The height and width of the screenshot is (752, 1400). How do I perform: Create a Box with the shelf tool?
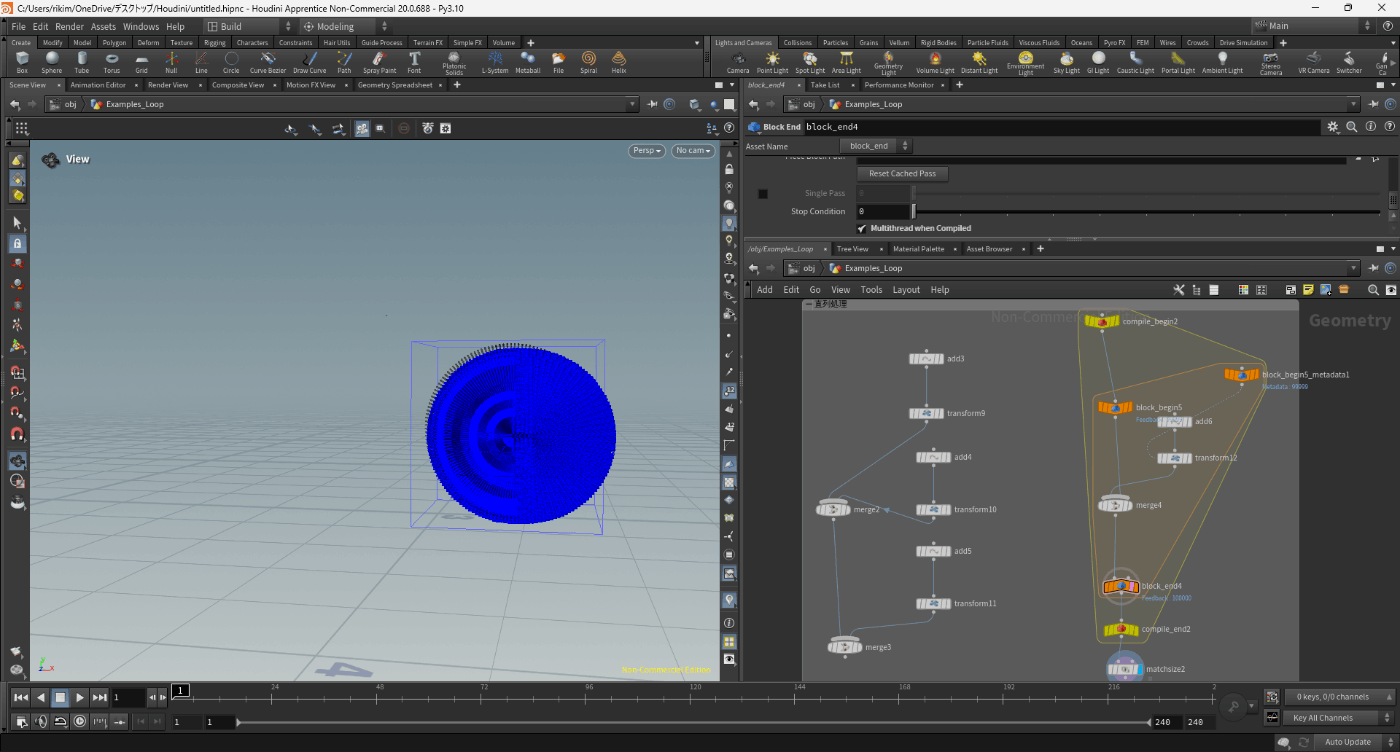click(x=22, y=62)
